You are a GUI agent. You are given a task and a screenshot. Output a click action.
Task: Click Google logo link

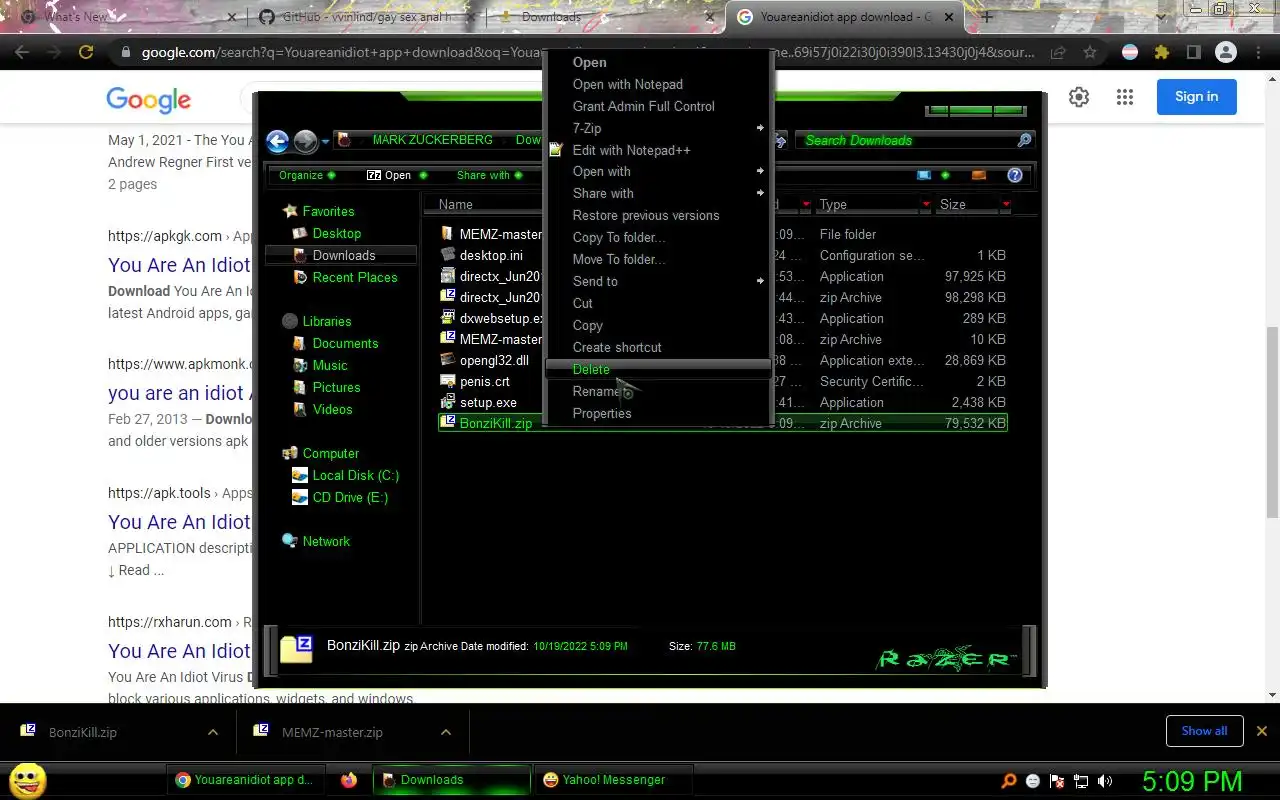point(148,99)
